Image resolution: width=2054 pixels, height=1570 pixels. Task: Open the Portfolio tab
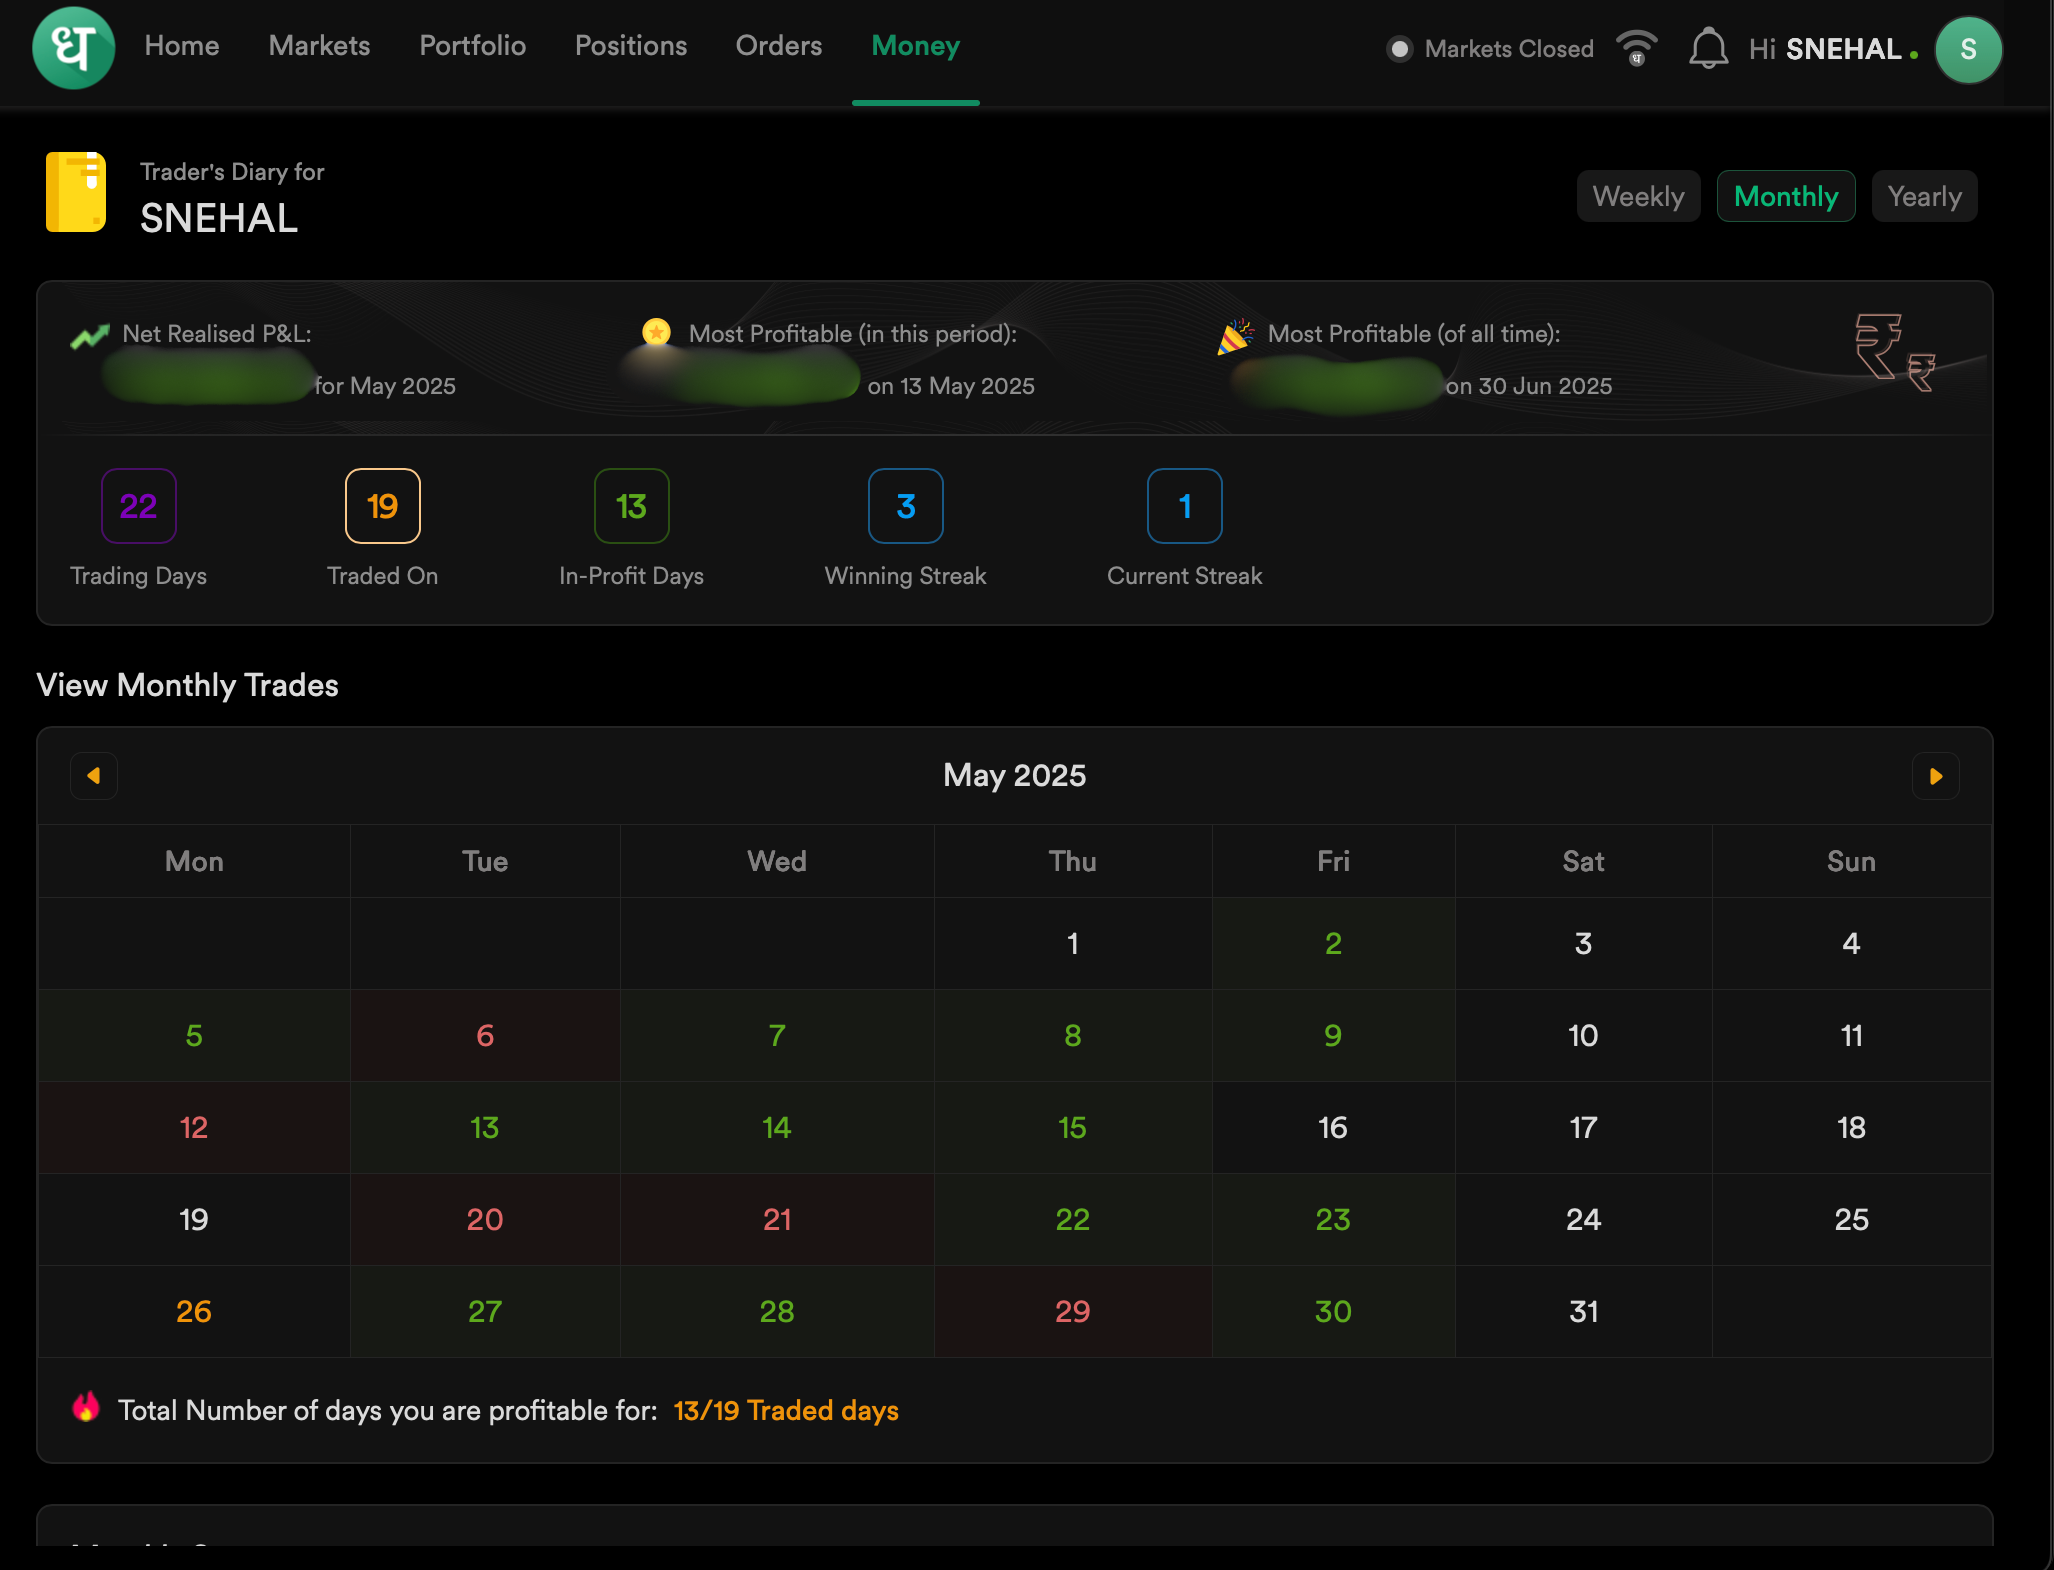coord(472,46)
